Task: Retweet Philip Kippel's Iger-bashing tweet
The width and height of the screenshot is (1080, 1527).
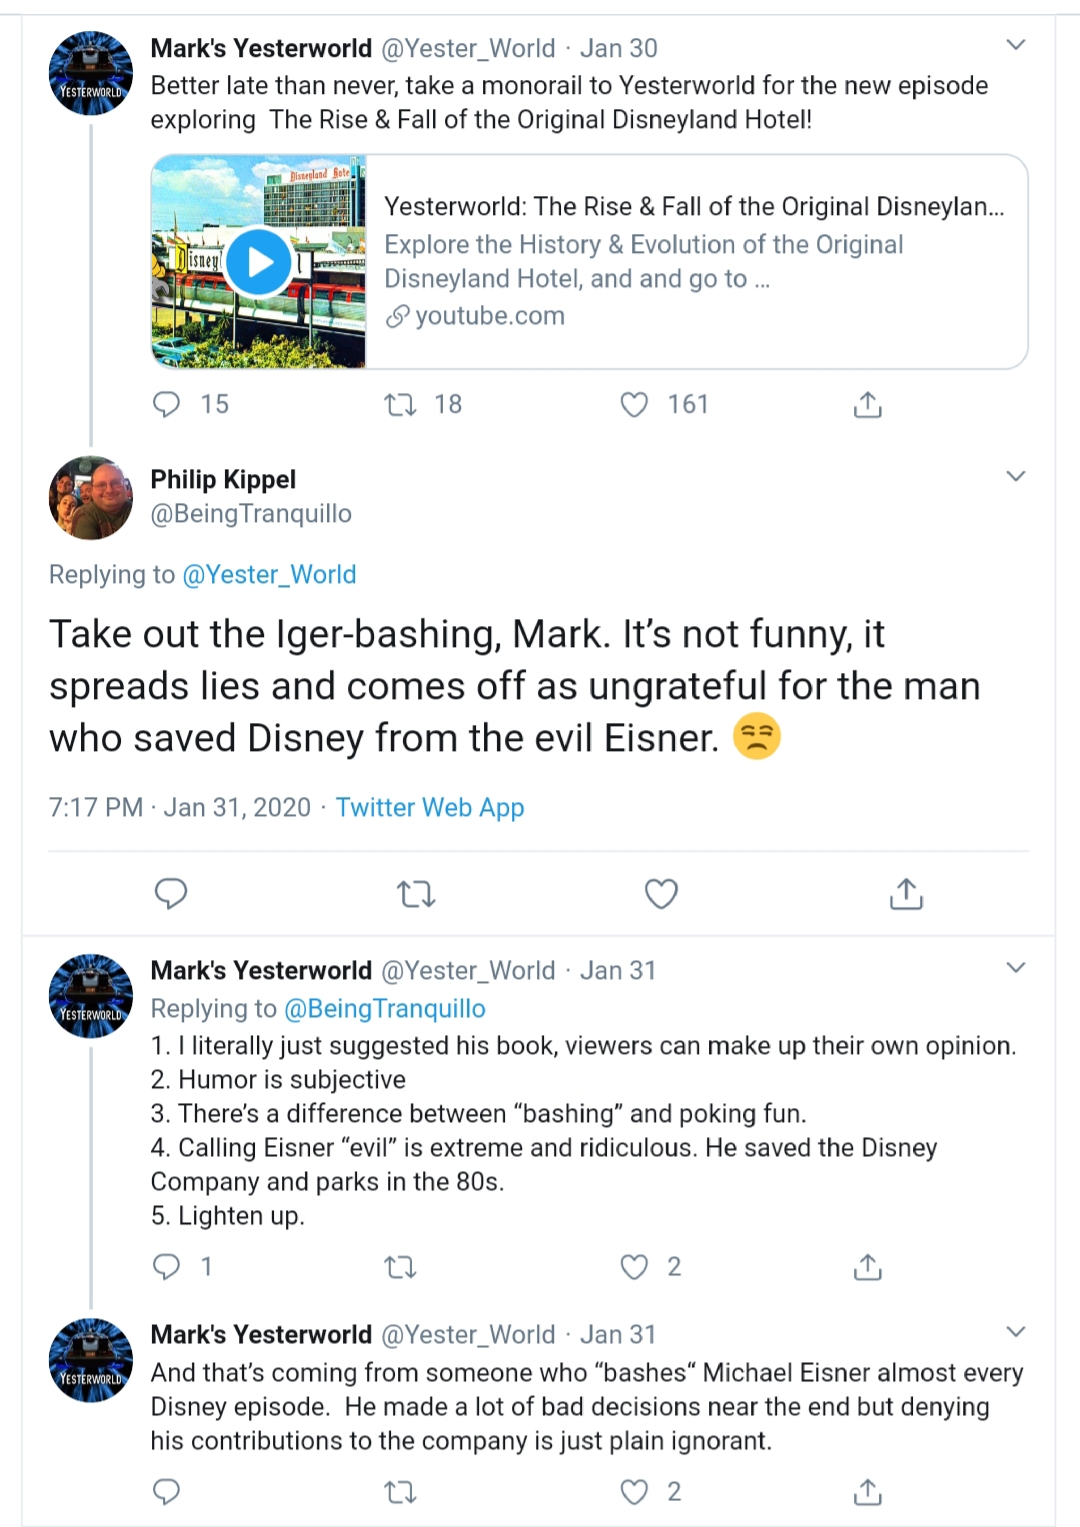Action: (x=416, y=893)
